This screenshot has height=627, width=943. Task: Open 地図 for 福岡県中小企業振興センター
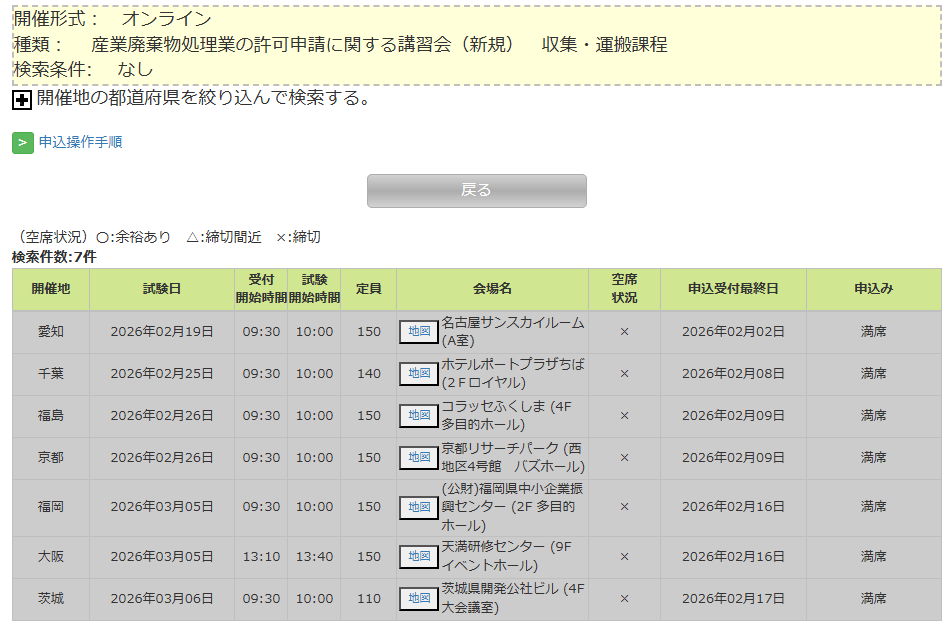(419, 507)
